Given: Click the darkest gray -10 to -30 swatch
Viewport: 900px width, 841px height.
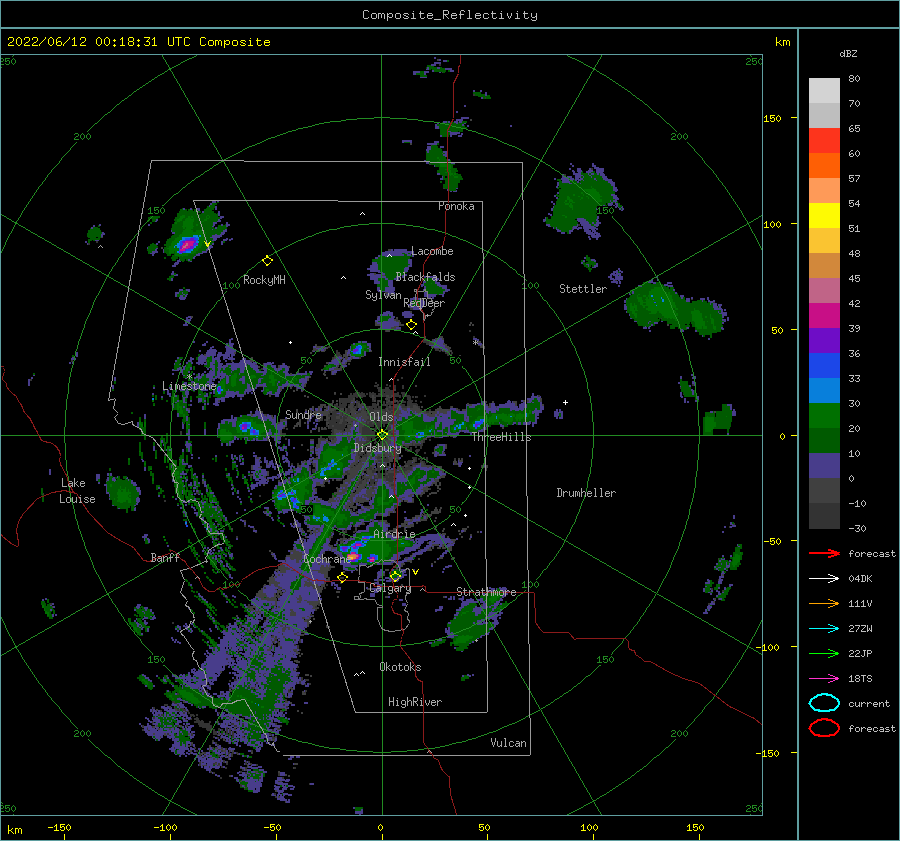Looking at the screenshot, I should [x=824, y=516].
